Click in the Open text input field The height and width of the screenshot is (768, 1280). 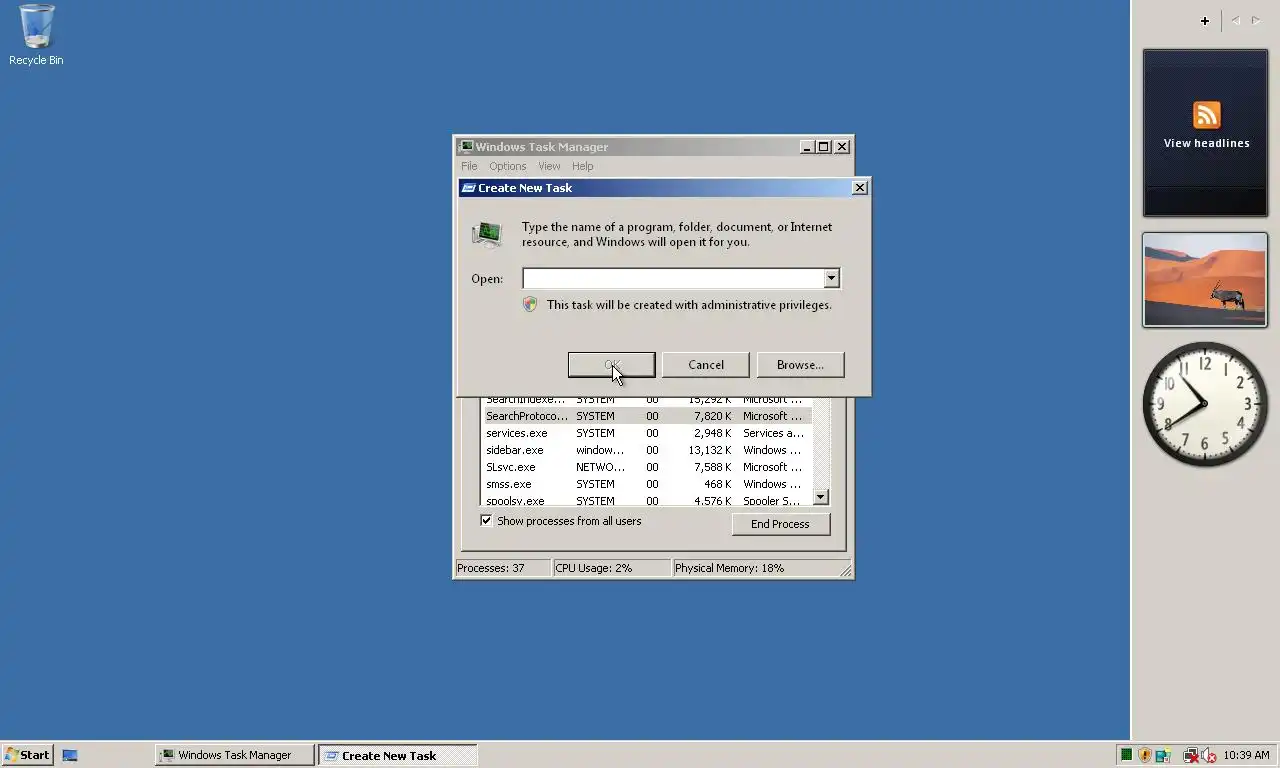coord(673,278)
